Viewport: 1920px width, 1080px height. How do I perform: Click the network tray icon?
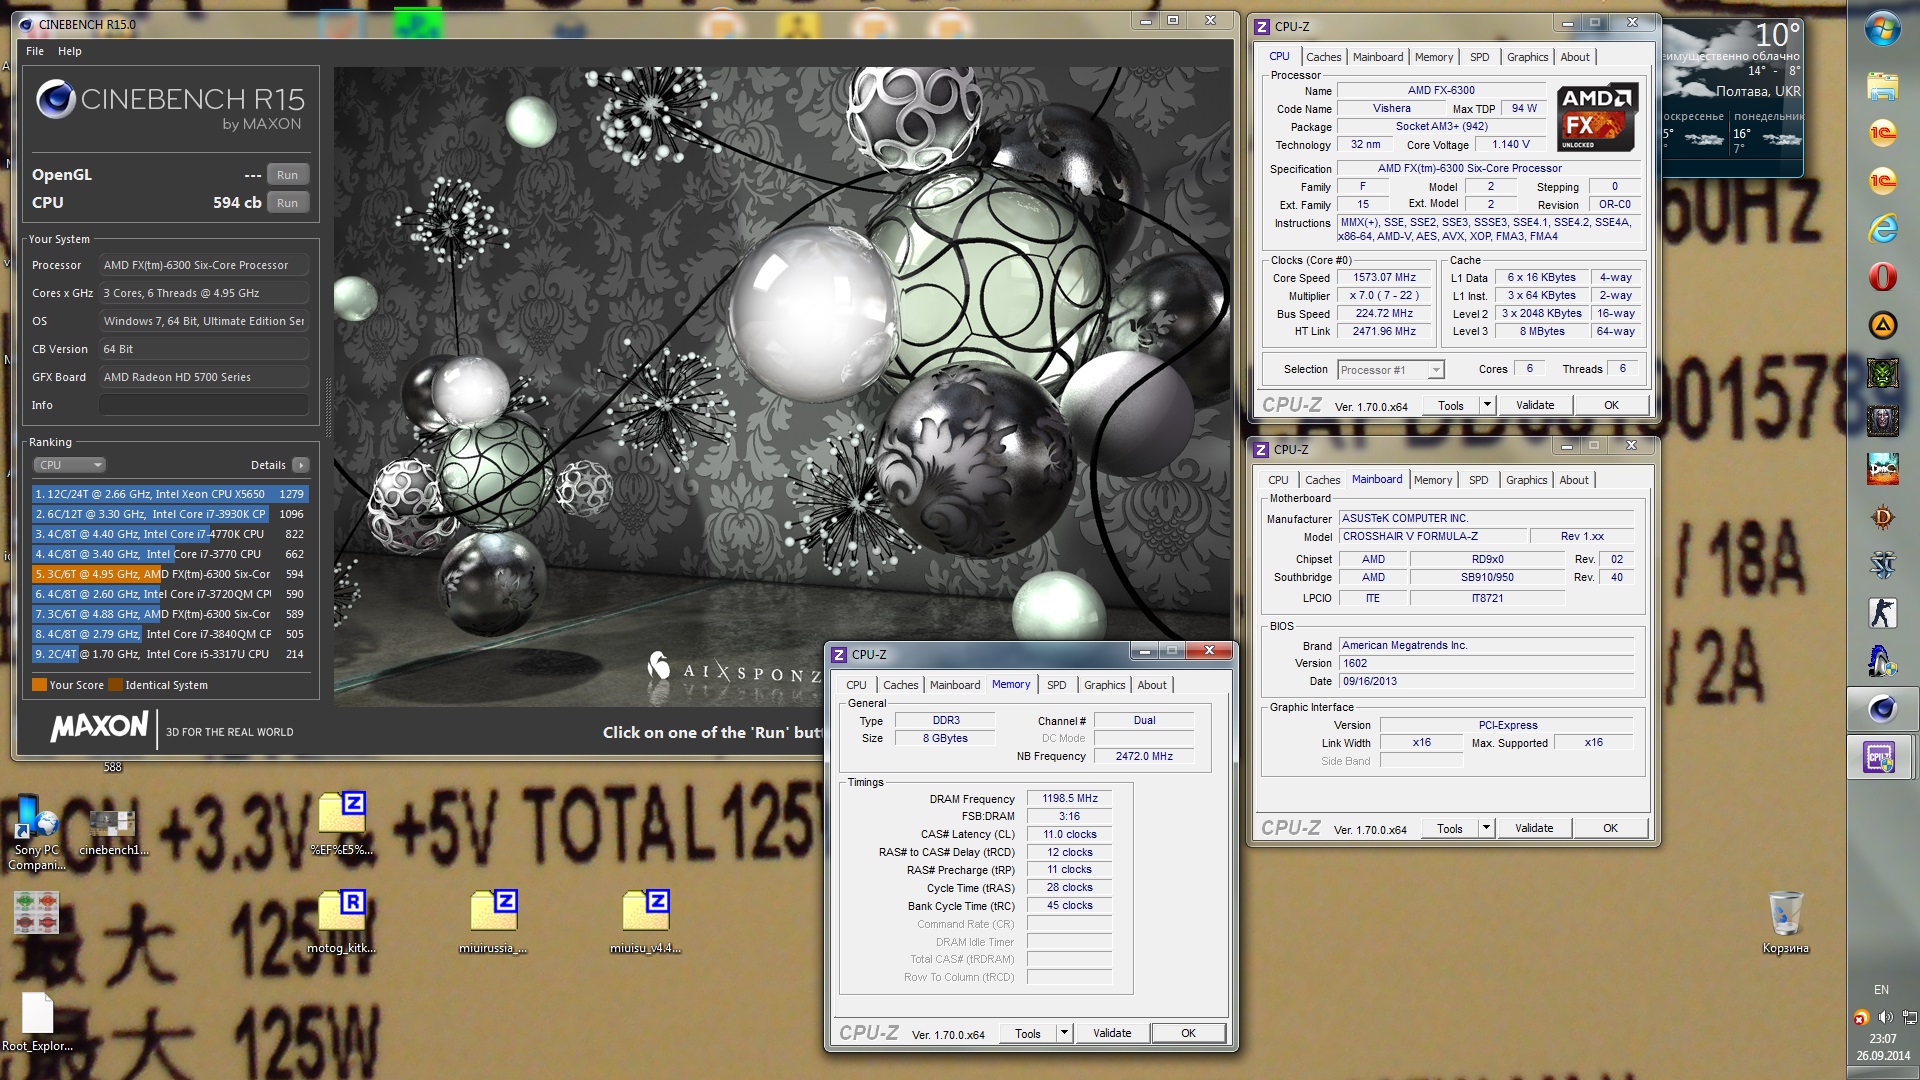tap(1909, 1017)
